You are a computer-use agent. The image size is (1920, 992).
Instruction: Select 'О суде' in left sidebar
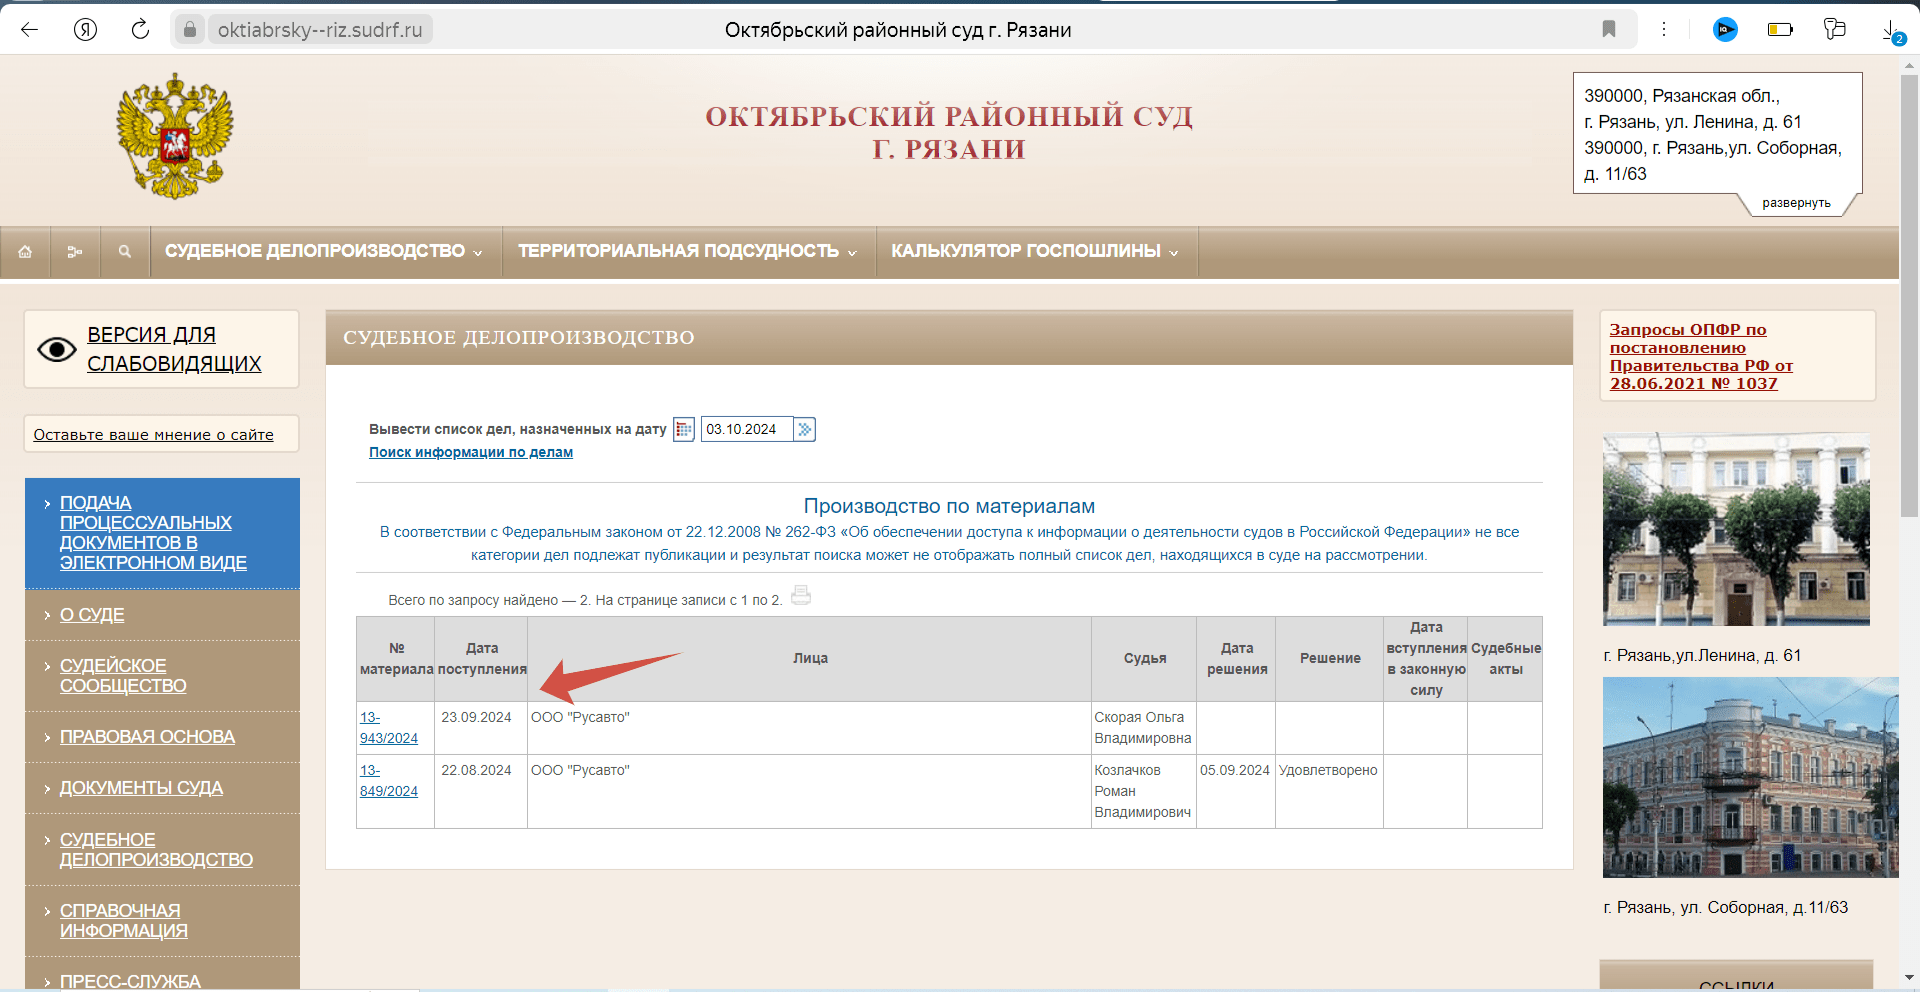(x=92, y=615)
